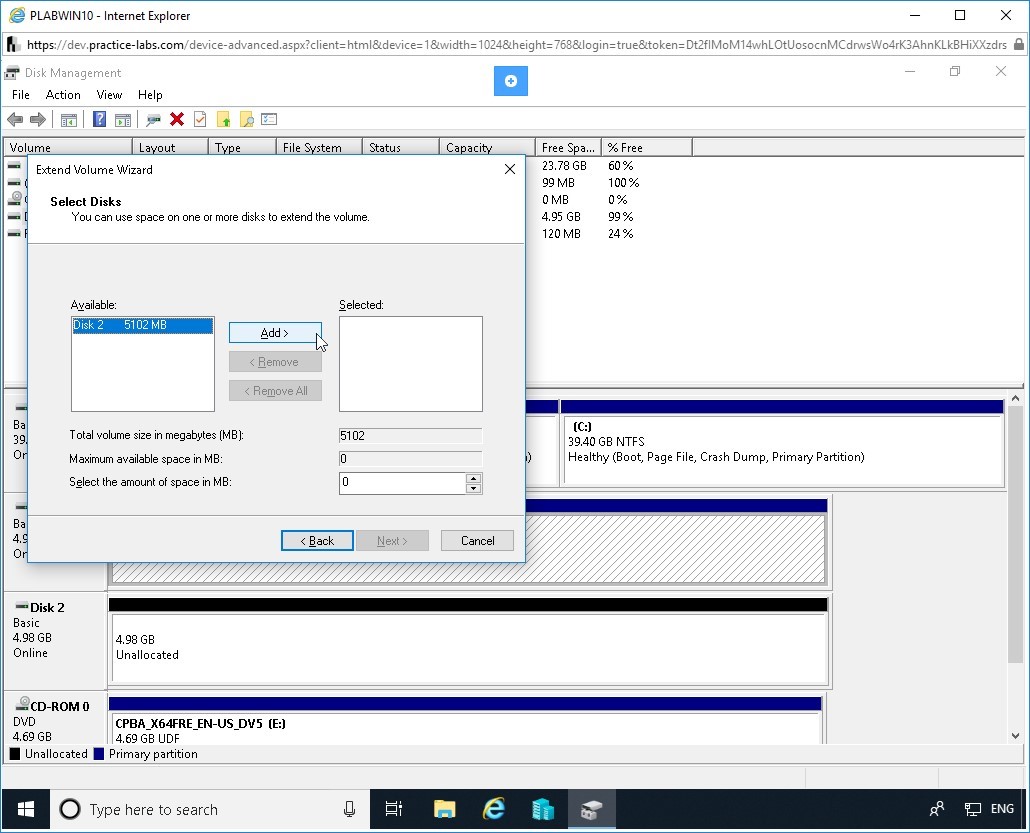This screenshot has height=833, width=1030.
Task: Sort by Layout column header
Action: tap(170, 147)
